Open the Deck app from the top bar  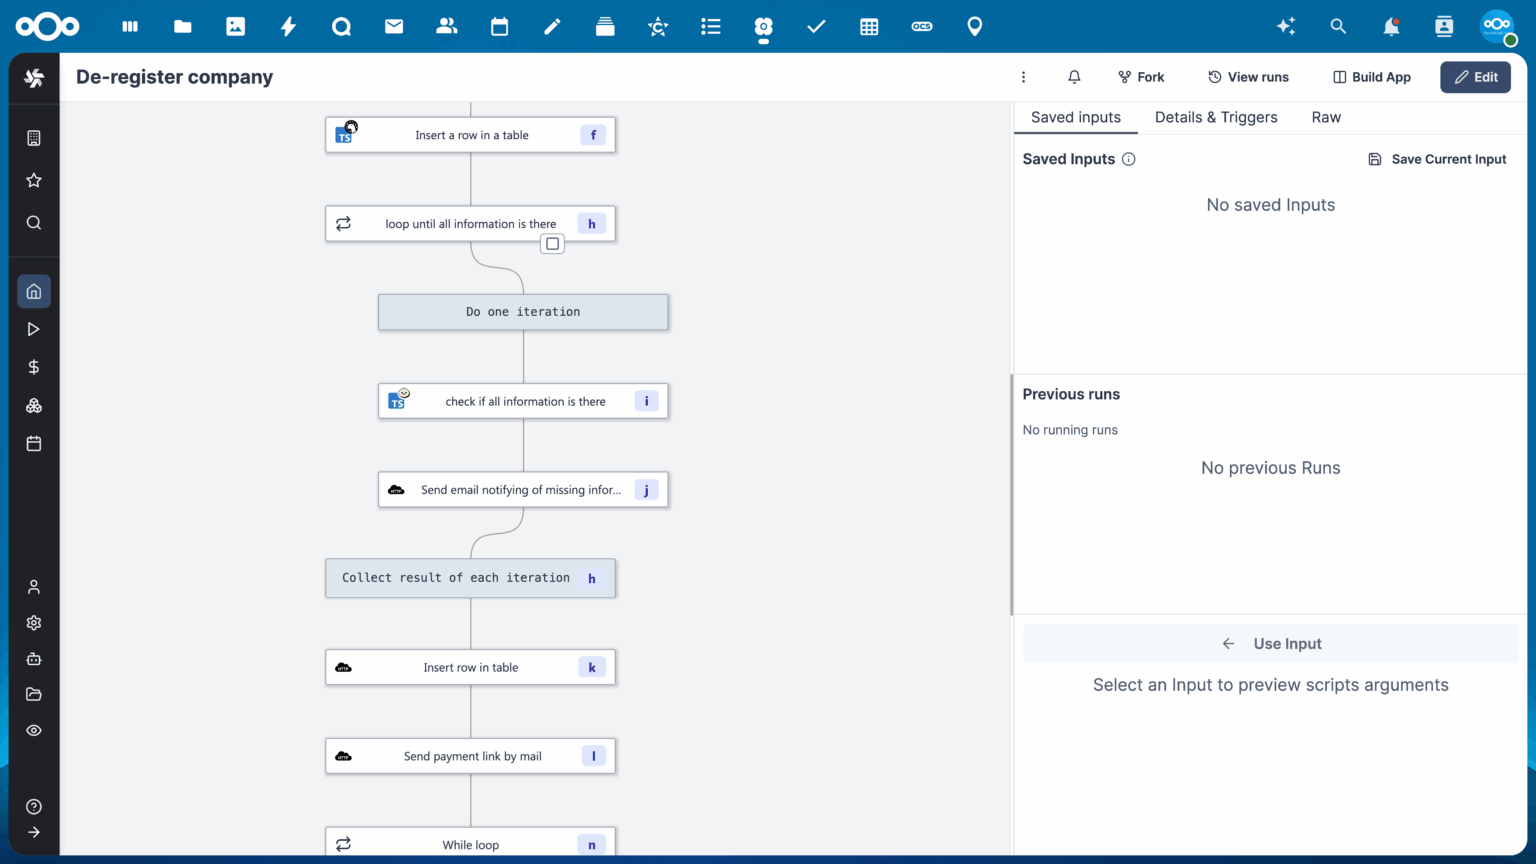coord(605,26)
